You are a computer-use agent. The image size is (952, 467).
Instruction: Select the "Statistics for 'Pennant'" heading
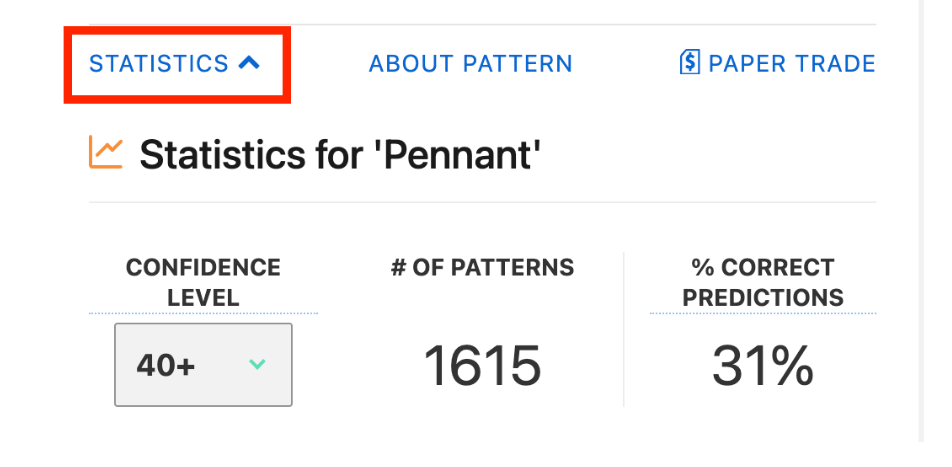pyautogui.click(x=340, y=154)
